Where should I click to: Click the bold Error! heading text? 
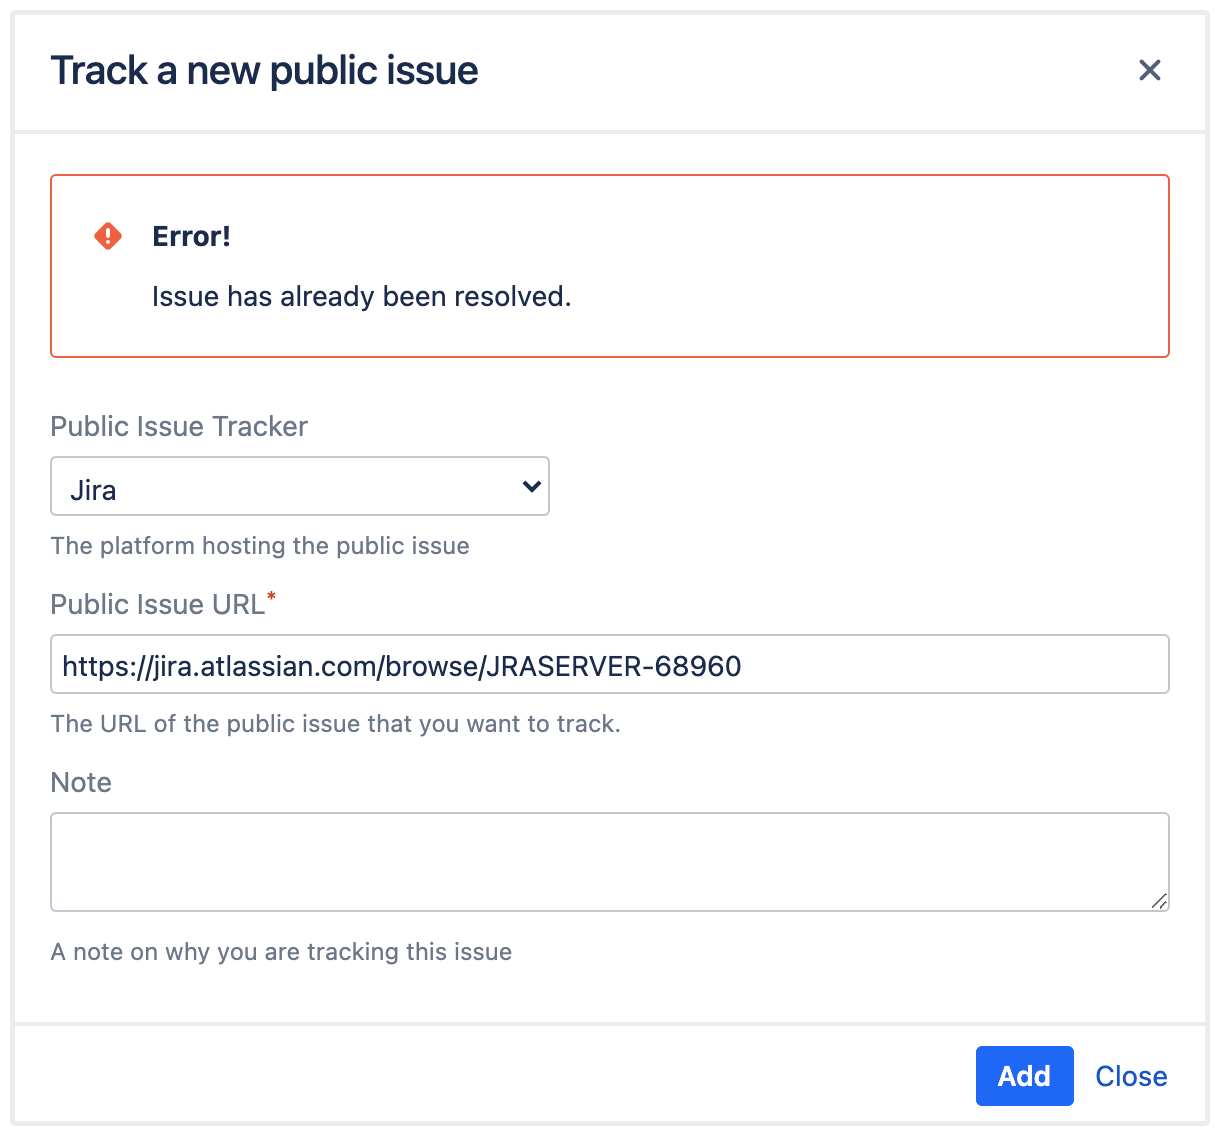192,236
